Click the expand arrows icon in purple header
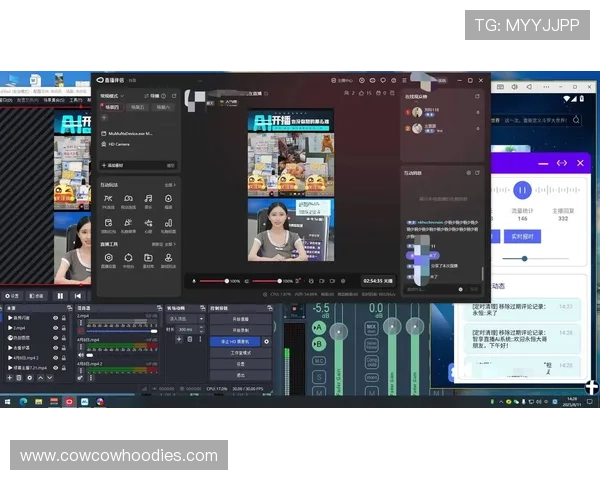The height and width of the screenshot is (480, 600). tap(562, 163)
